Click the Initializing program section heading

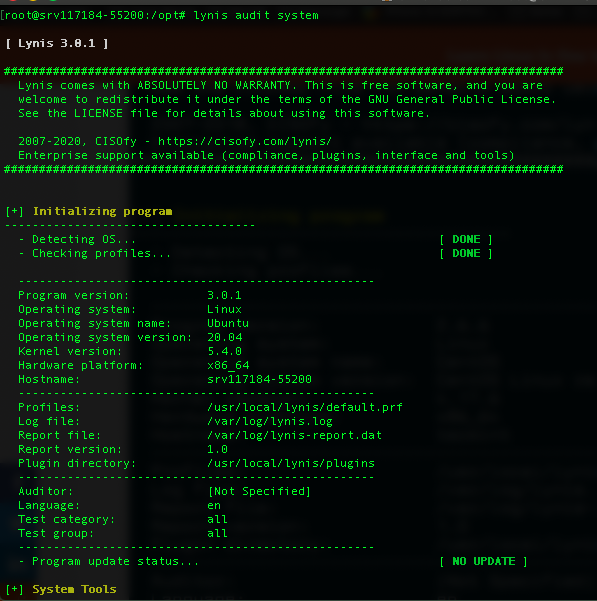pos(102,211)
